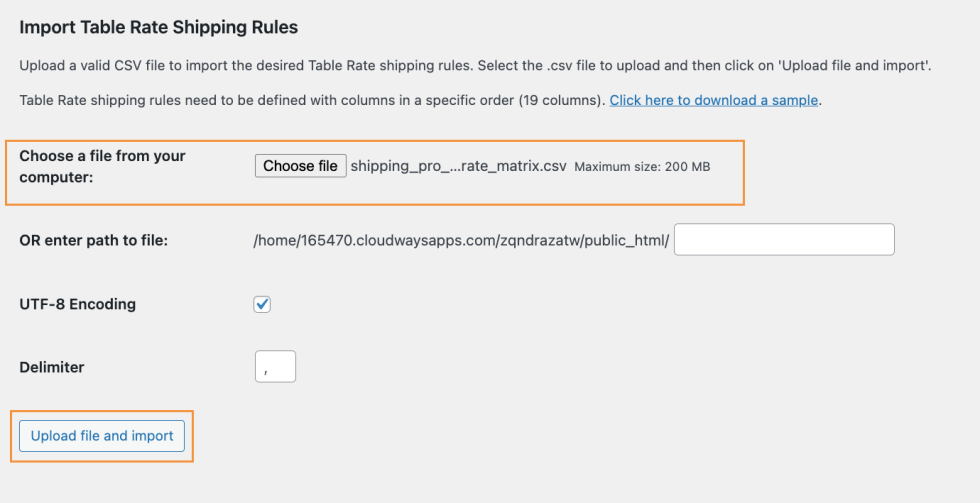This screenshot has height=503, width=980.
Task: Click the 'OR enter path to file' label
Action: pyautogui.click(x=93, y=240)
